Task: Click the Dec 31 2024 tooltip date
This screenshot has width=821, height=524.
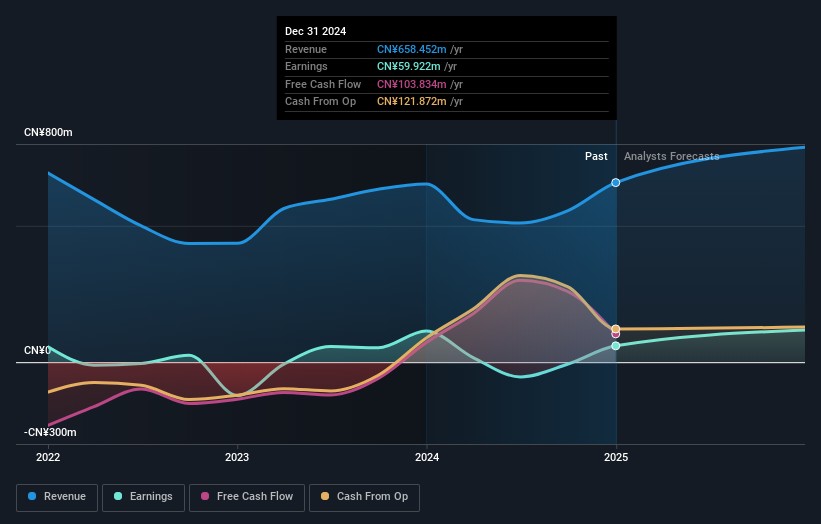Action: pyautogui.click(x=315, y=31)
